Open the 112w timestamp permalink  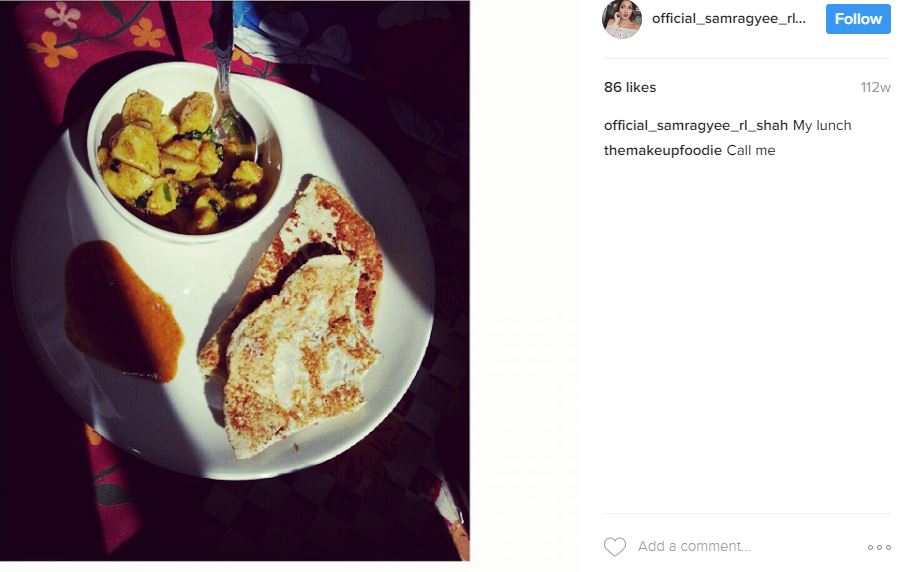tap(876, 87)
